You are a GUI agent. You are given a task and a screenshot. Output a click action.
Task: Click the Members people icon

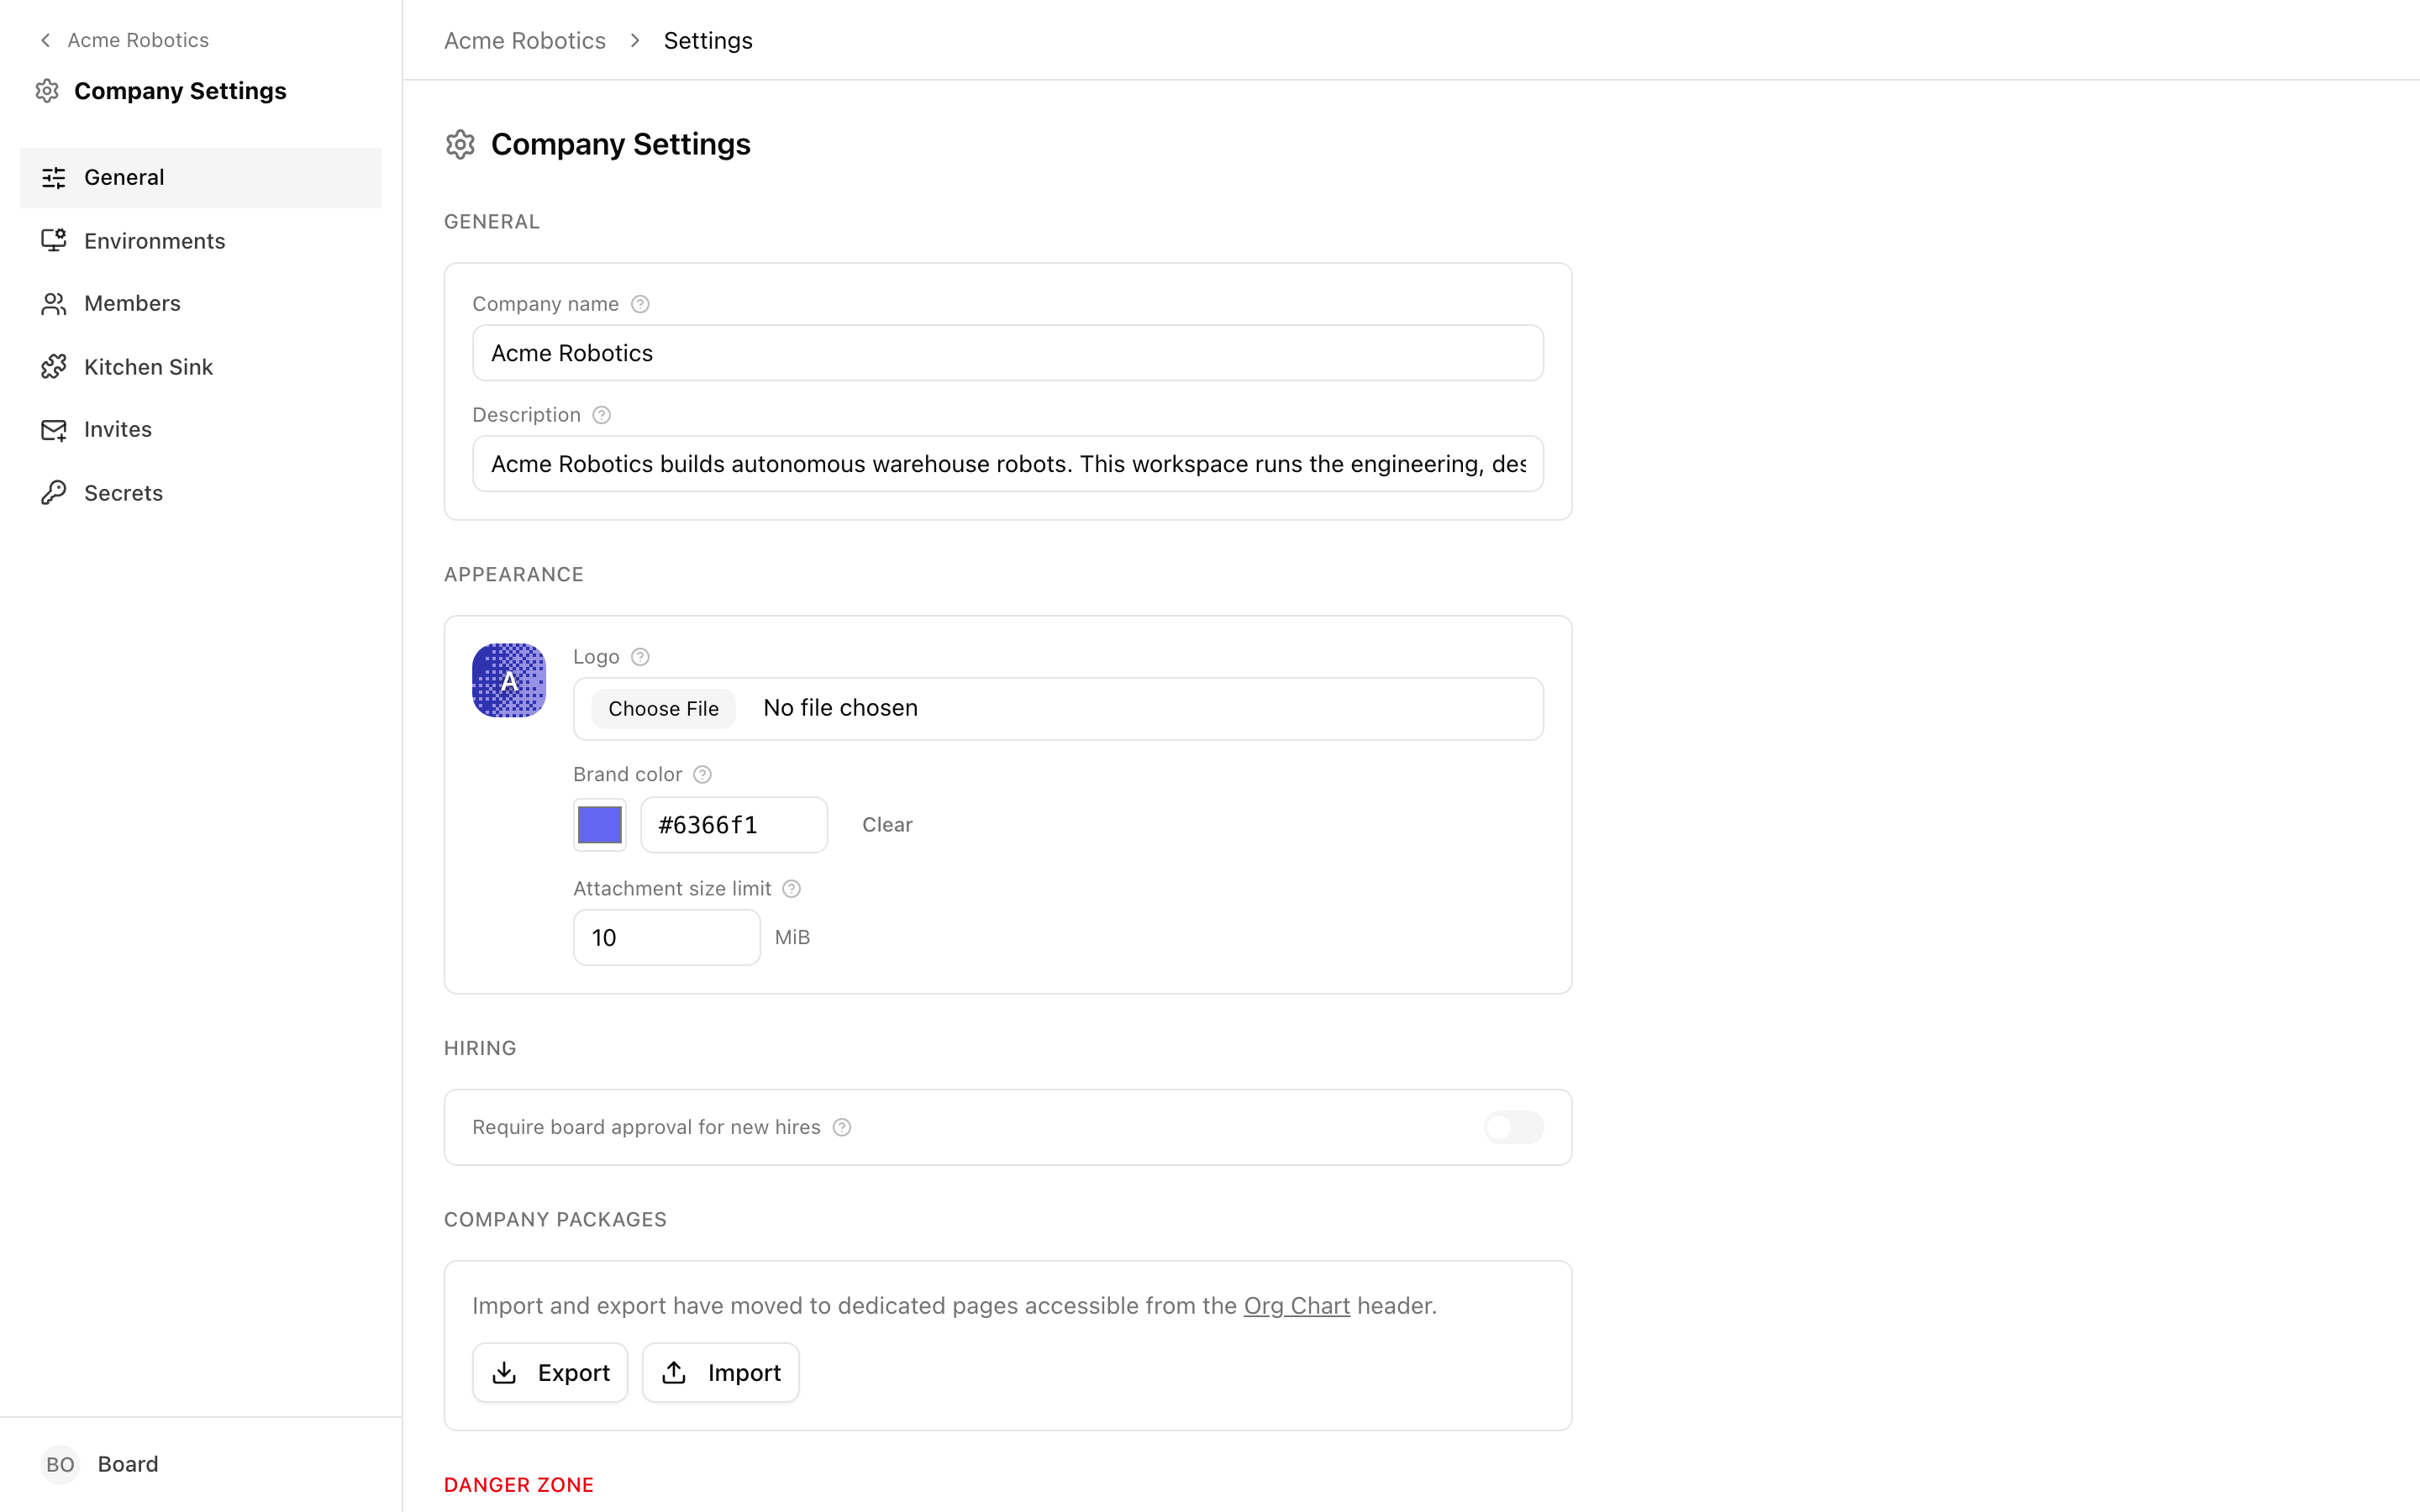pyautogui.click(x=54, y=304)
